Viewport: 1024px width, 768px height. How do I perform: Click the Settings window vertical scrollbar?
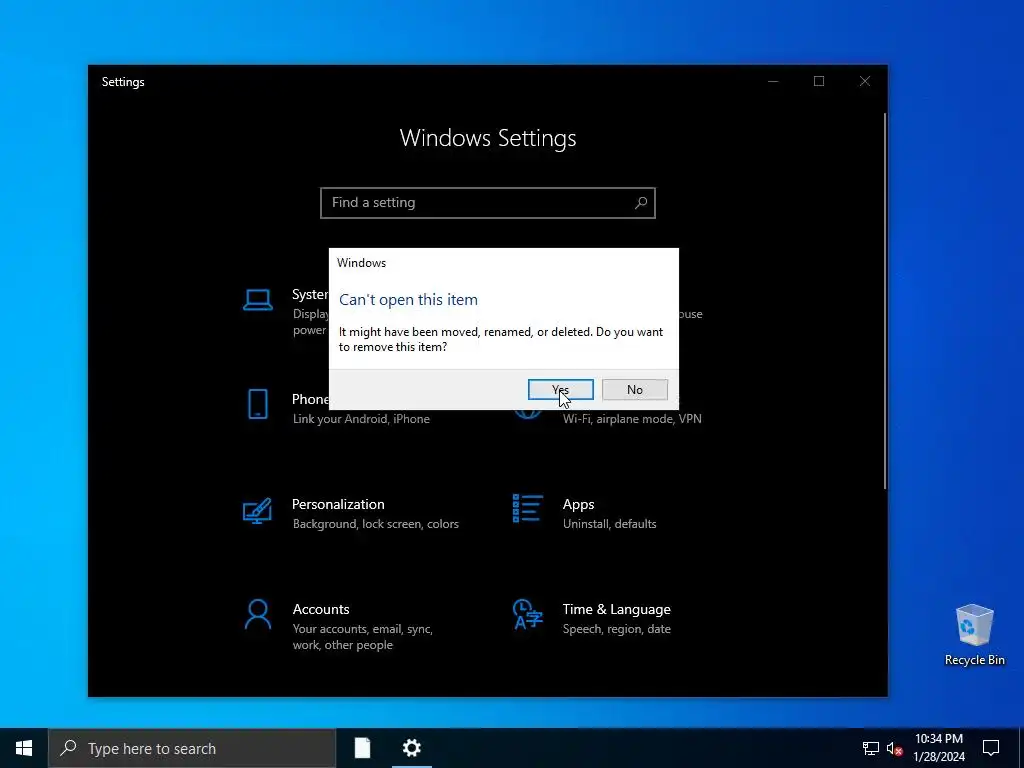click(885, 300)
